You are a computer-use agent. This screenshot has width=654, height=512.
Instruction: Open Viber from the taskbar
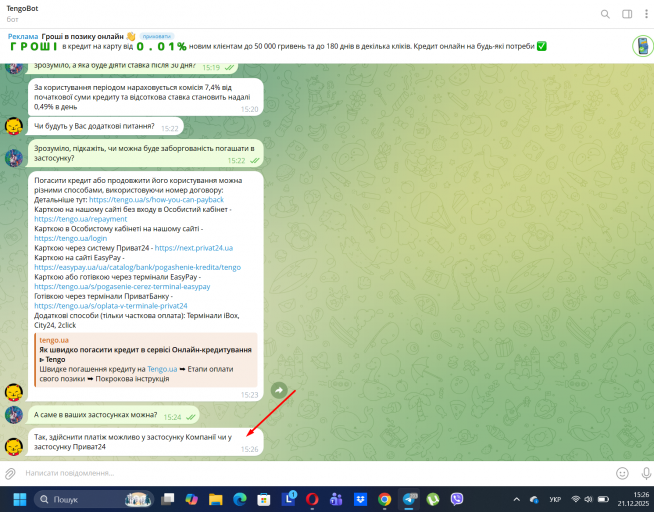point(457,499)
